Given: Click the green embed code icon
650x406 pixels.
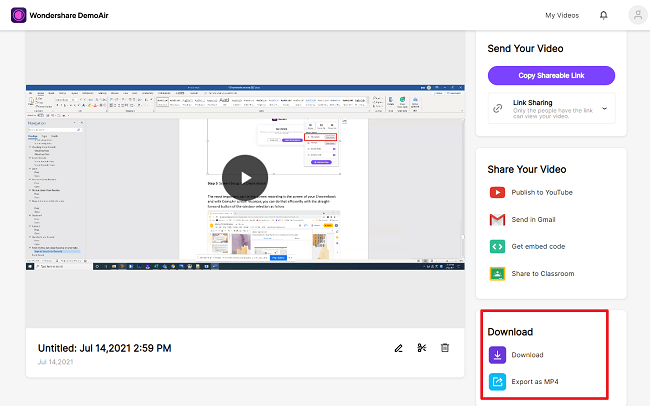Looking at the screenshot, I should coord(497,247).
